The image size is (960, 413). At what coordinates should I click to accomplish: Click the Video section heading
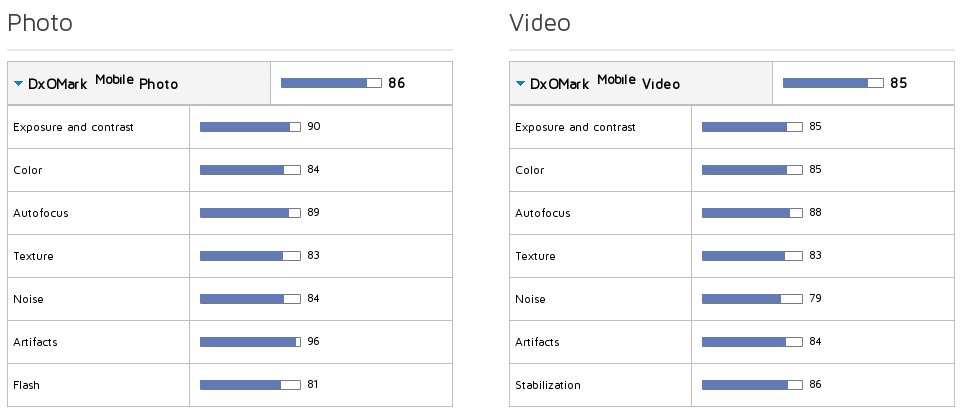coord(540,23)
